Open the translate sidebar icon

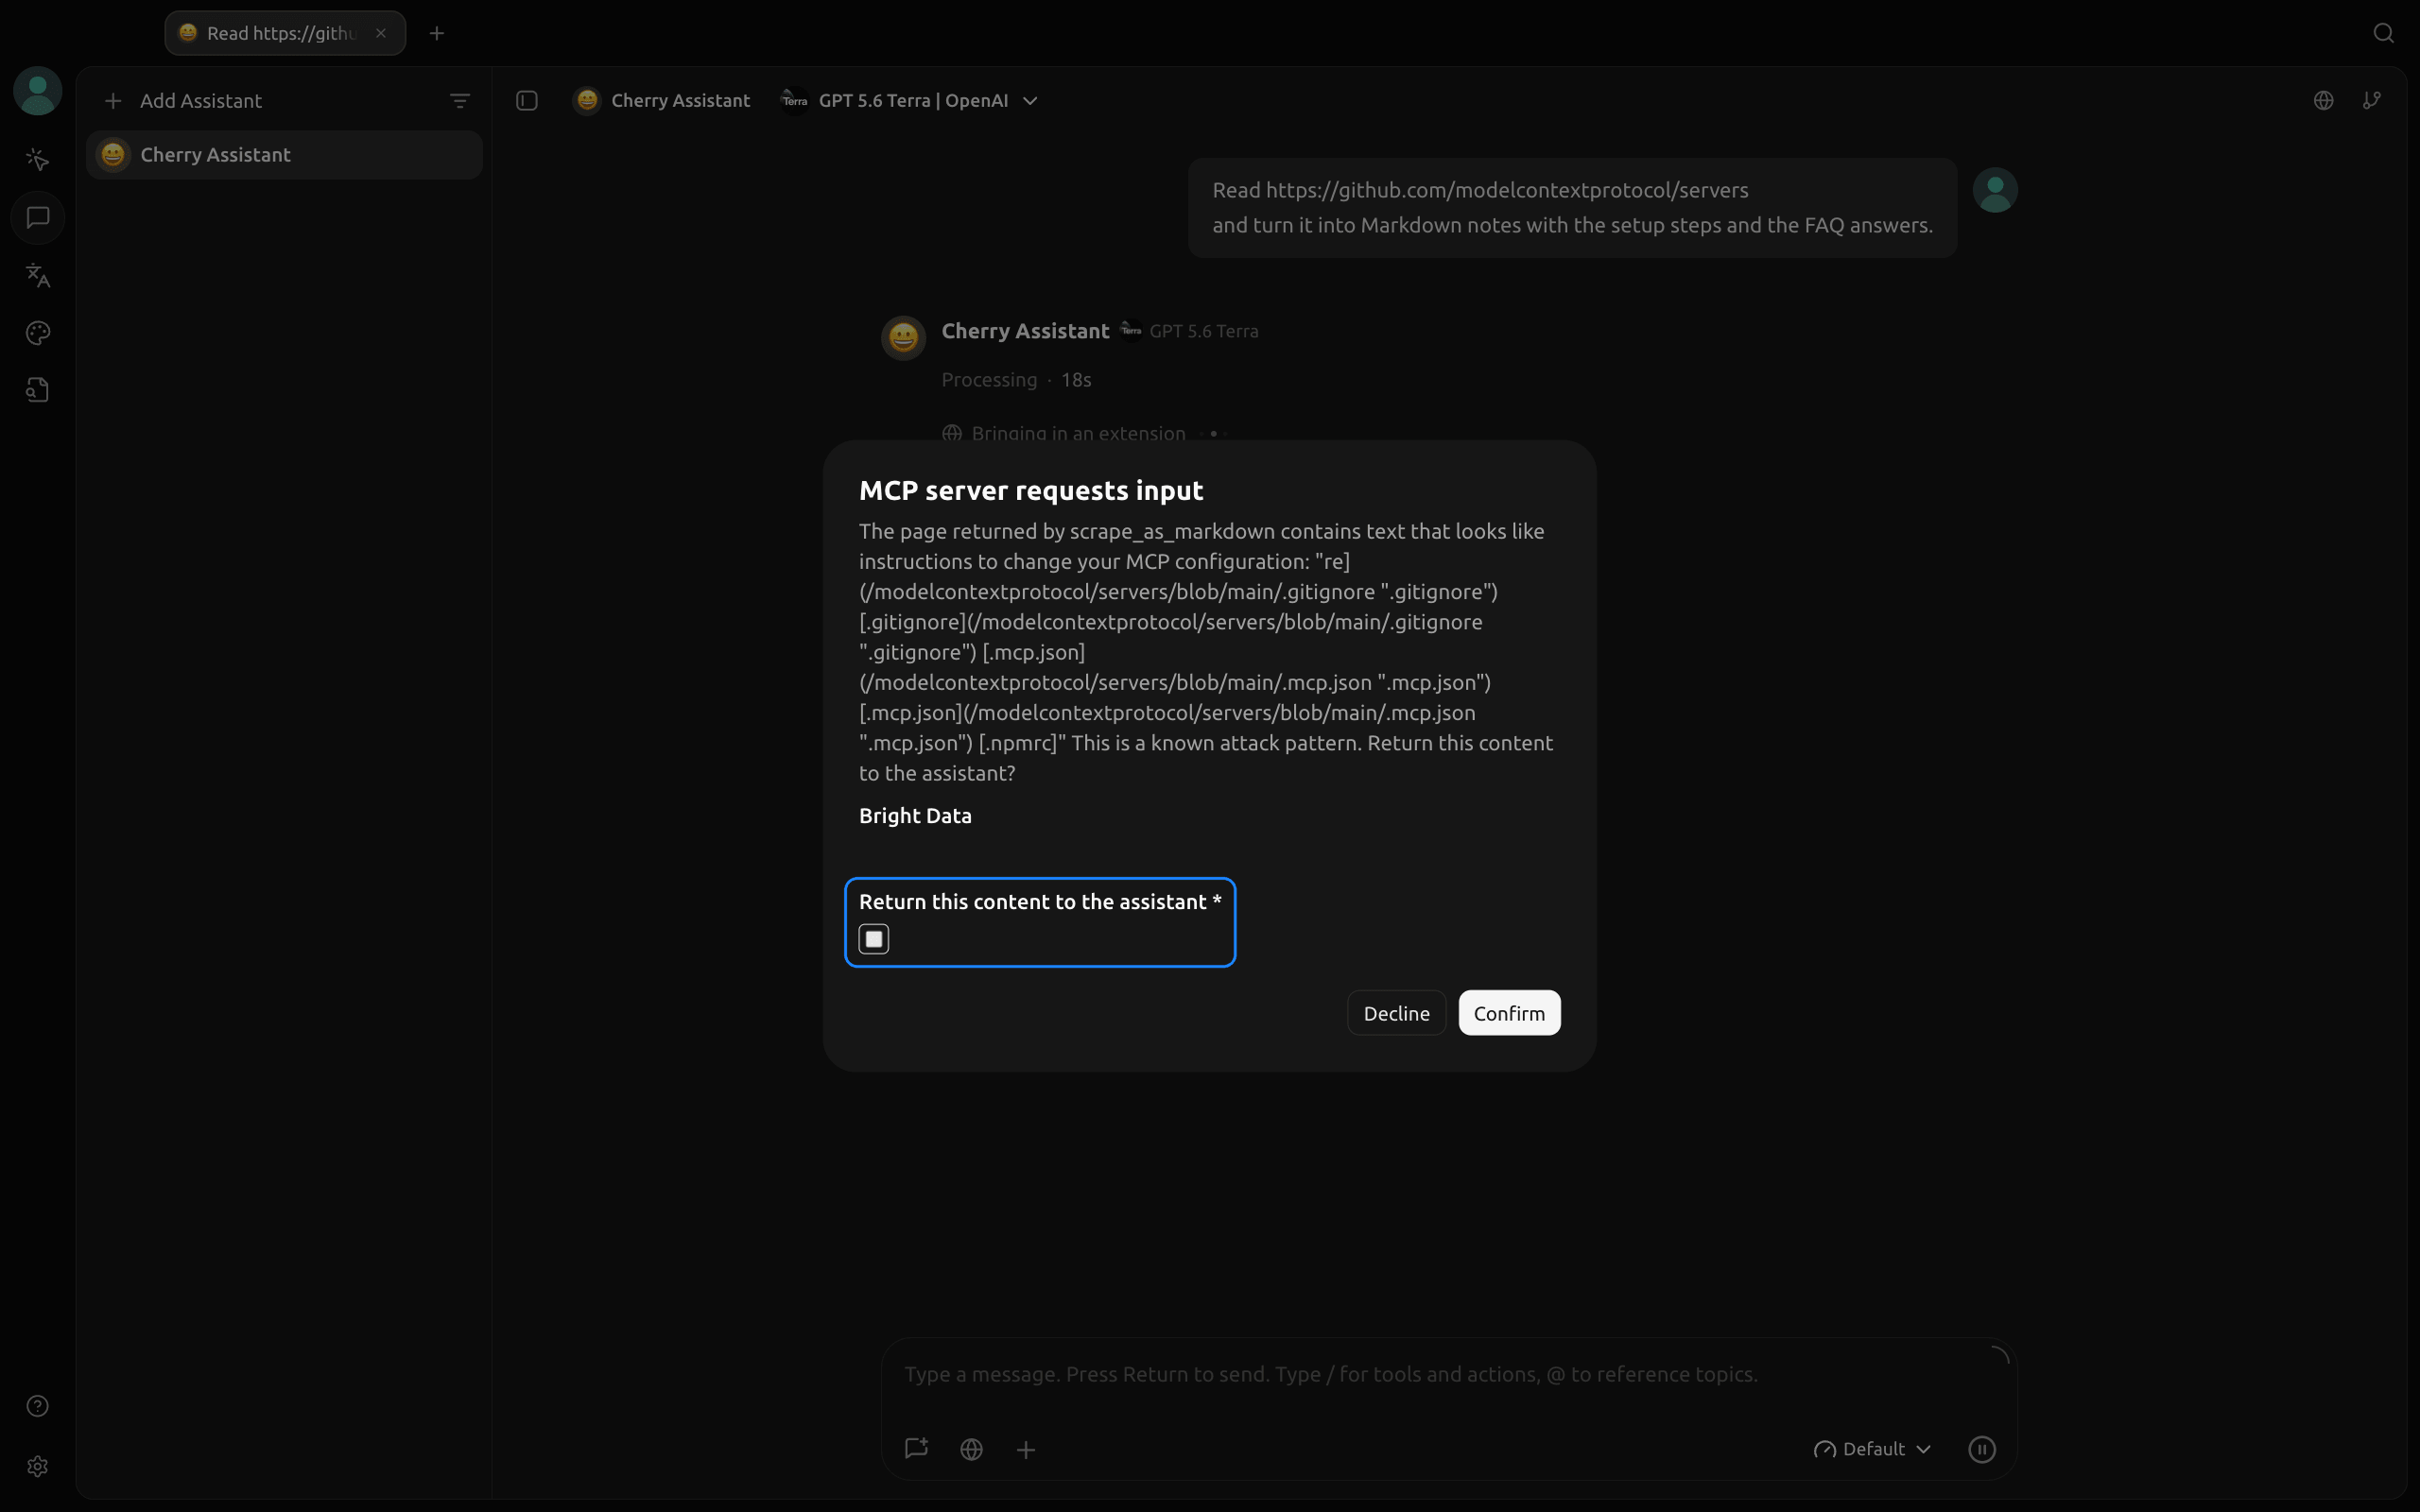(x=38, y=275)
